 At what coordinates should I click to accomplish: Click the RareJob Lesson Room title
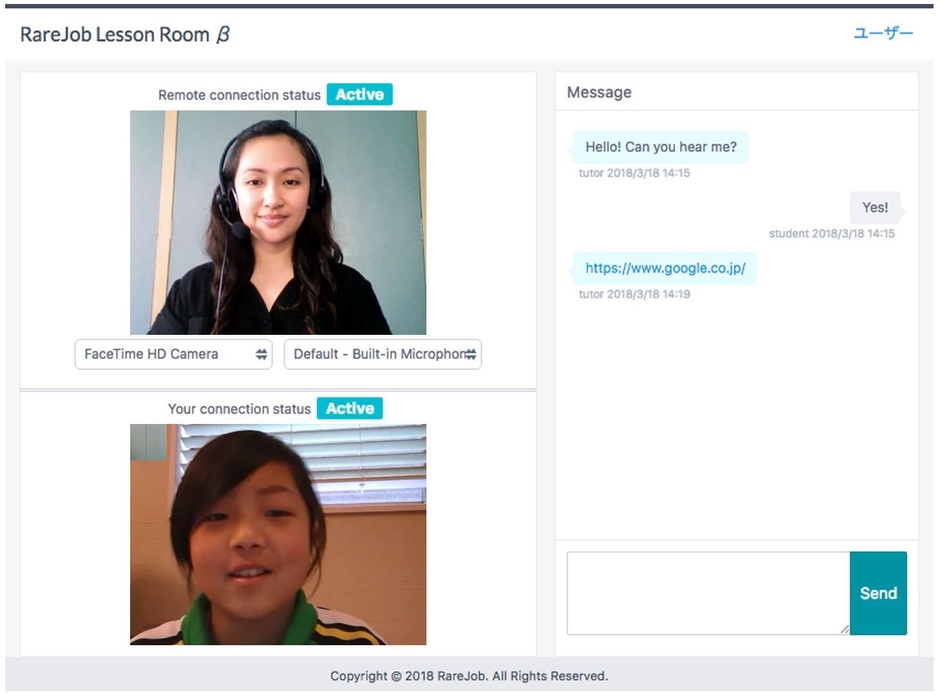point(125,35)
